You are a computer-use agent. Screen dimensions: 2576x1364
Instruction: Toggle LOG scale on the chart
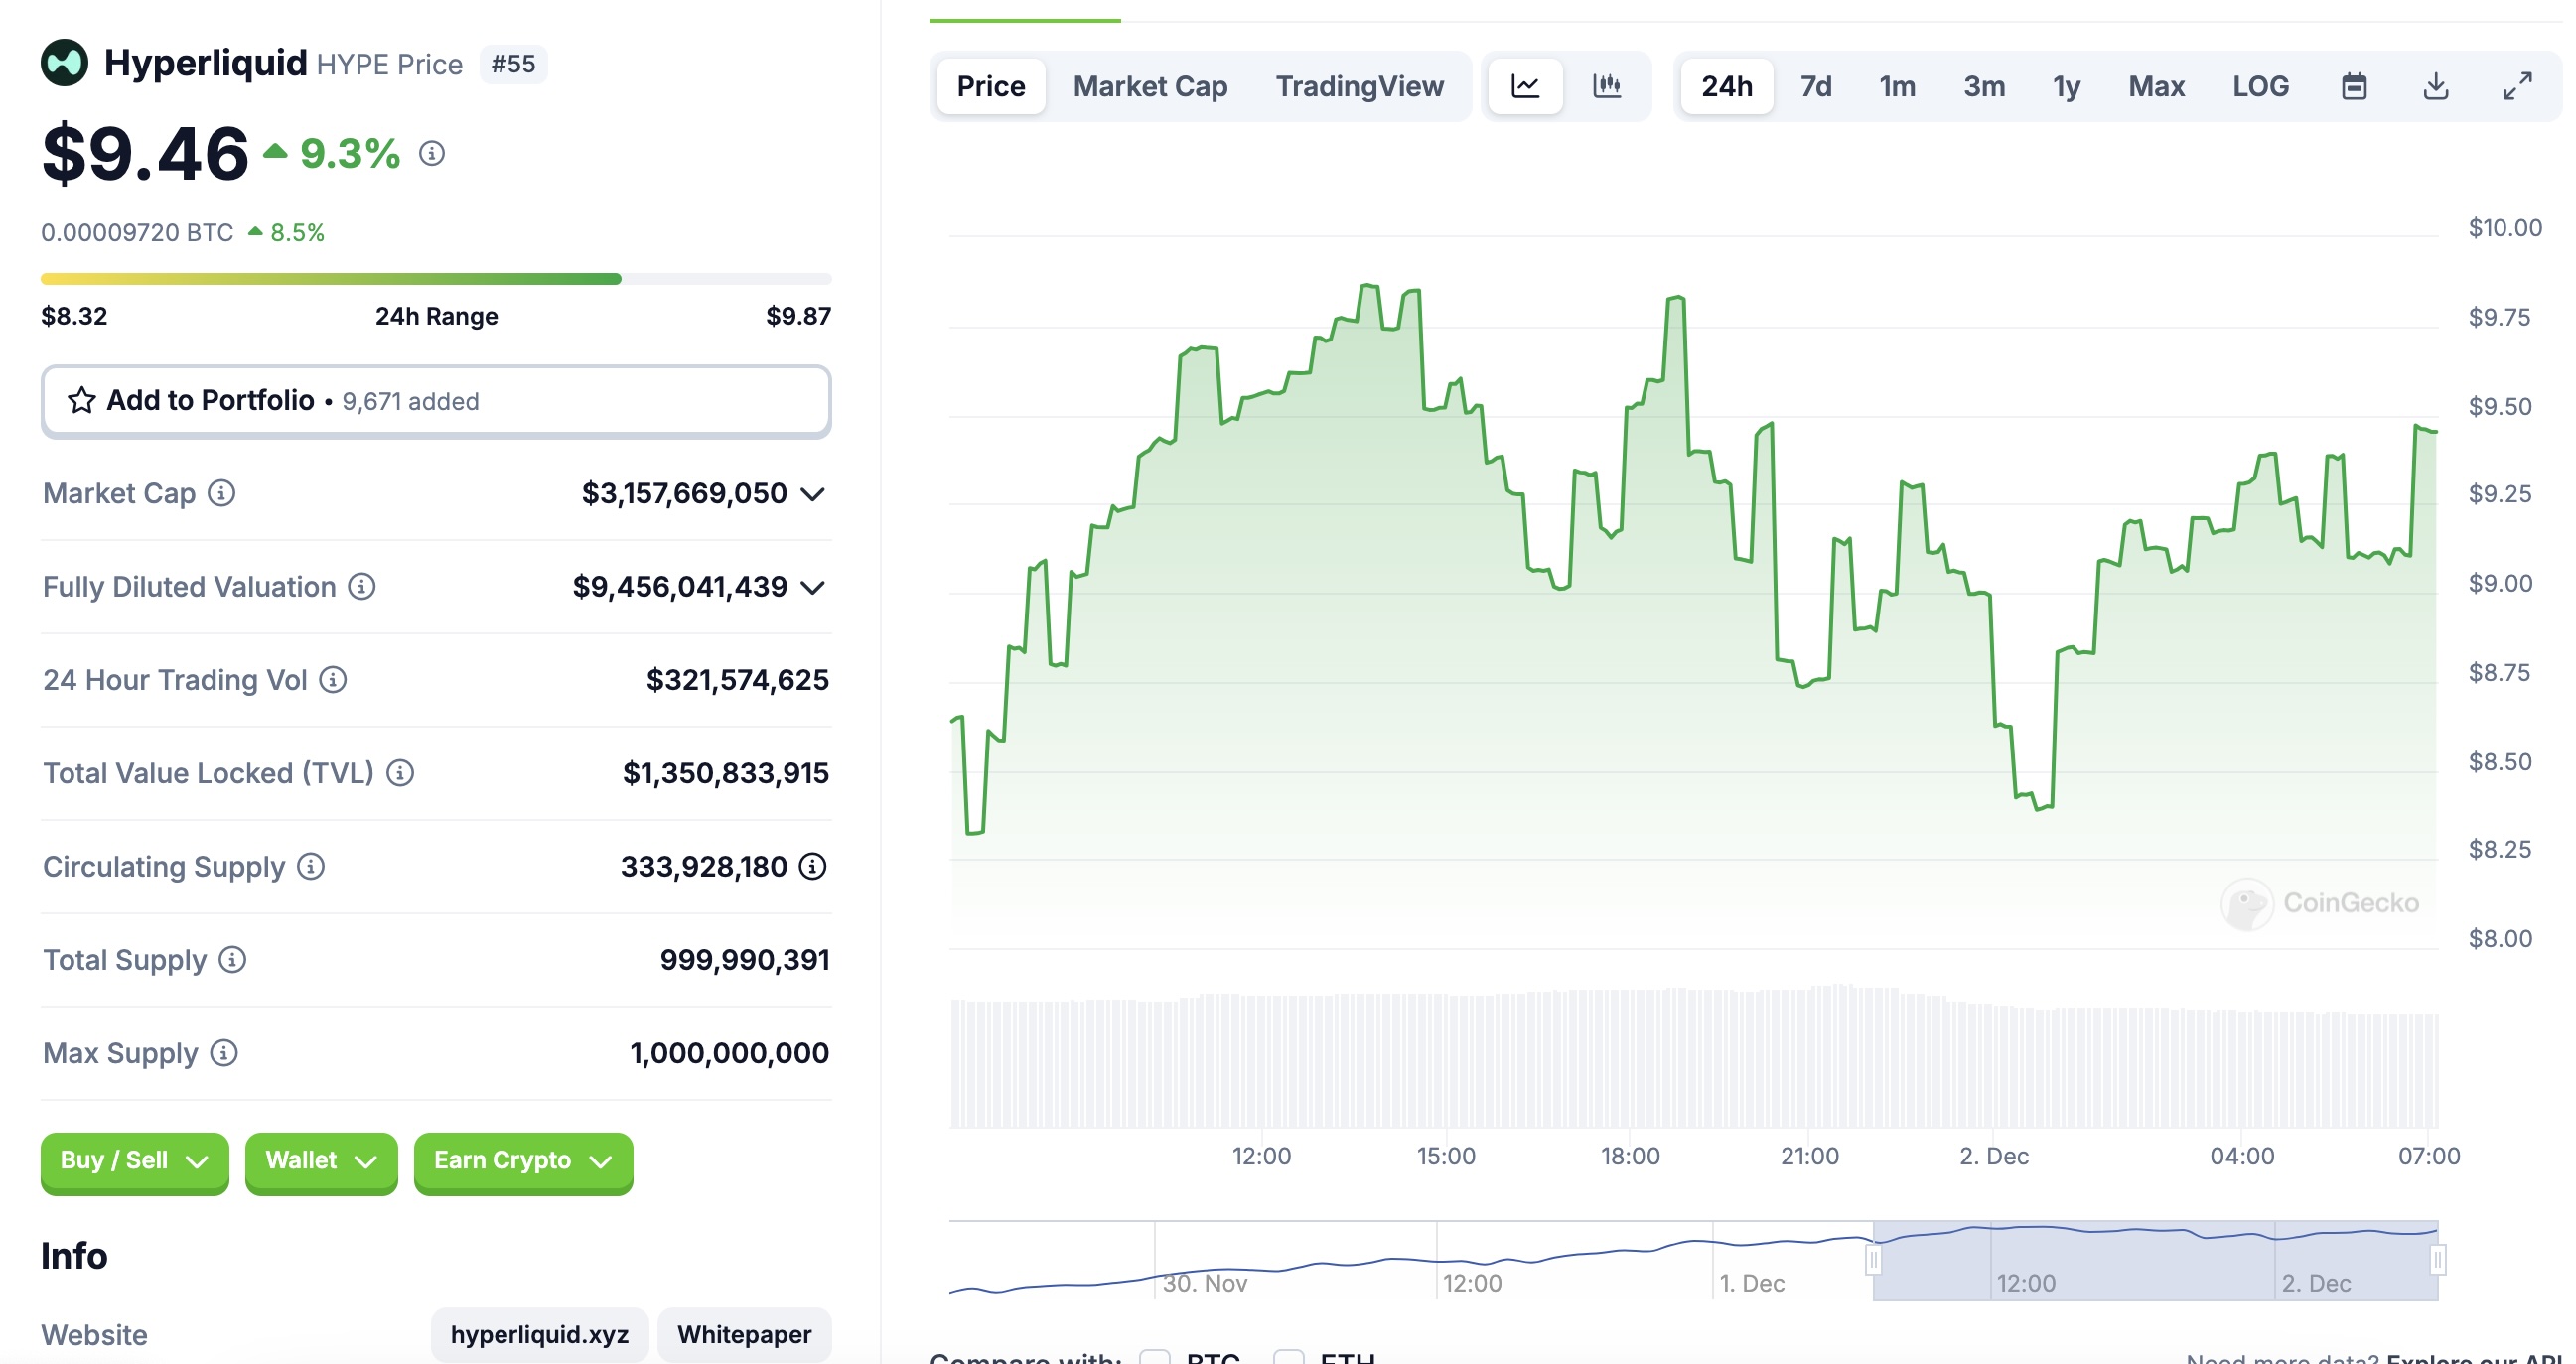click(2260, 86)
